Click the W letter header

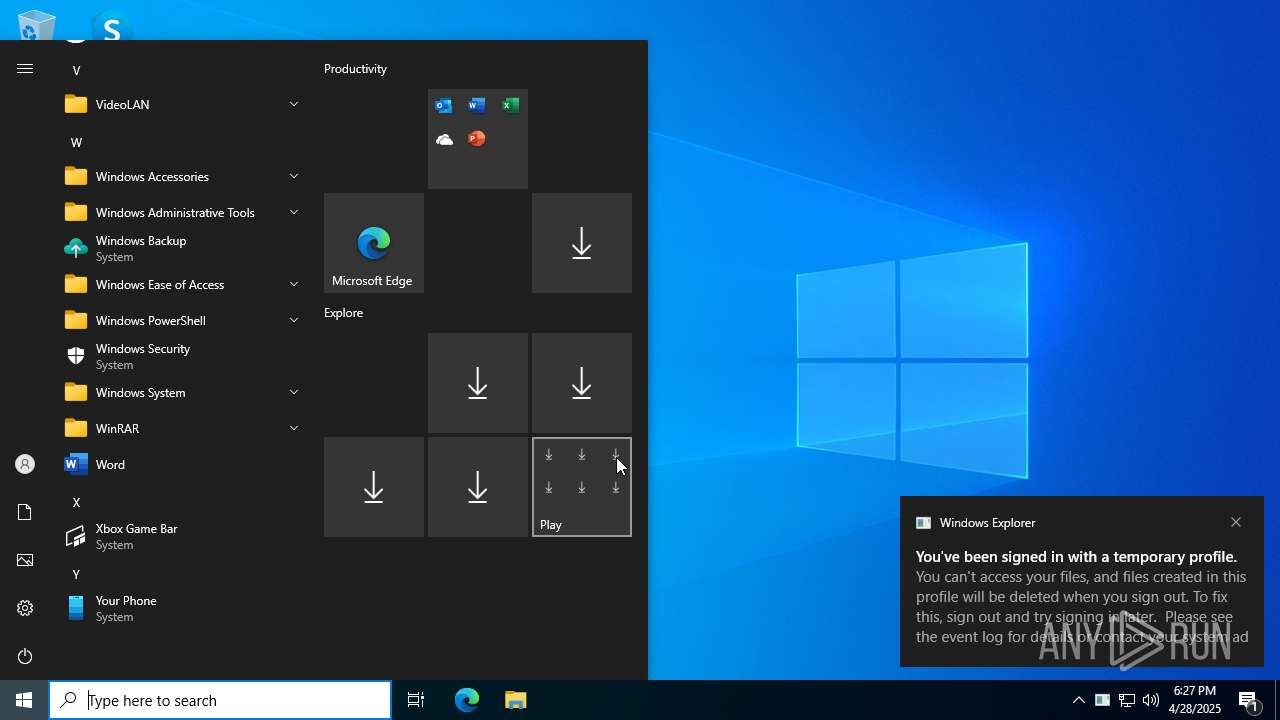coord(76,142)
